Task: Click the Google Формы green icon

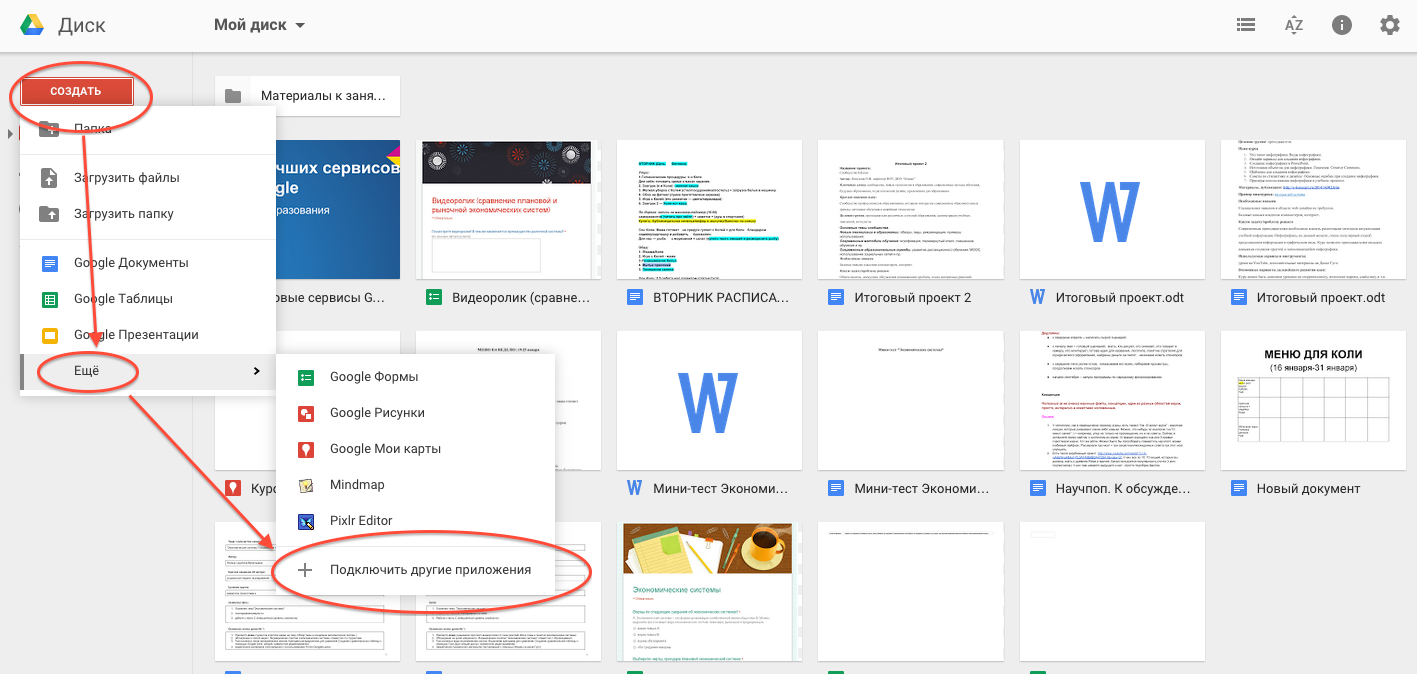Action: (x=306, y=377)
